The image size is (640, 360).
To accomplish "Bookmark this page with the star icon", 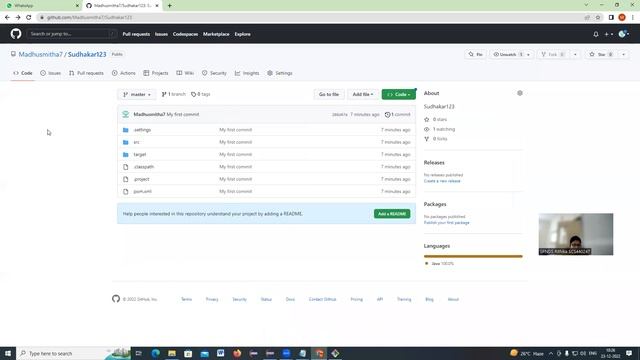I will click(x=598, y=18).
